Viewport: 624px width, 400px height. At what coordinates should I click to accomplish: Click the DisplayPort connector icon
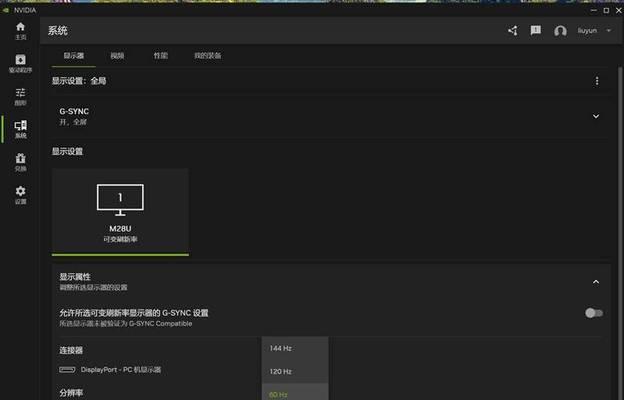coord(67,370)
